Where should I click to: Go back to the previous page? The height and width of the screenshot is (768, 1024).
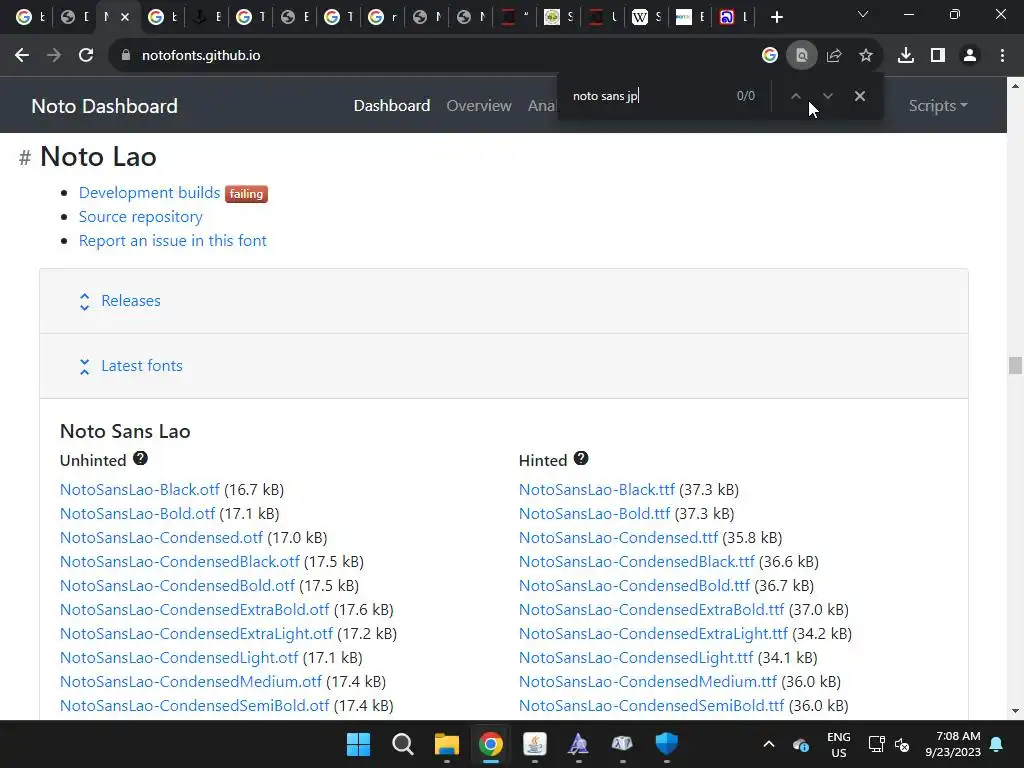coord(22,56)
